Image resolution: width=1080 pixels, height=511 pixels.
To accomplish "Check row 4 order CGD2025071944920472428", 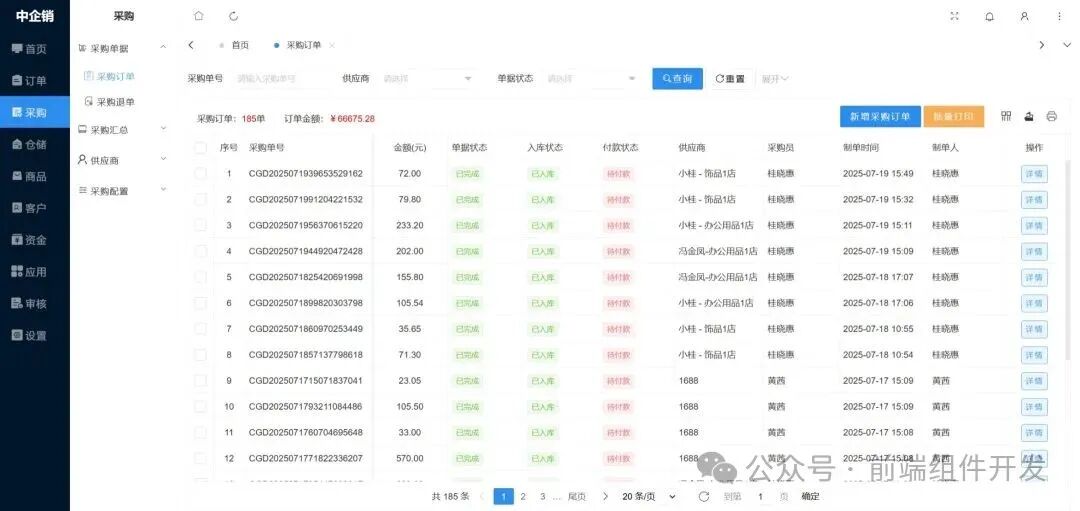I will (200, 251).
